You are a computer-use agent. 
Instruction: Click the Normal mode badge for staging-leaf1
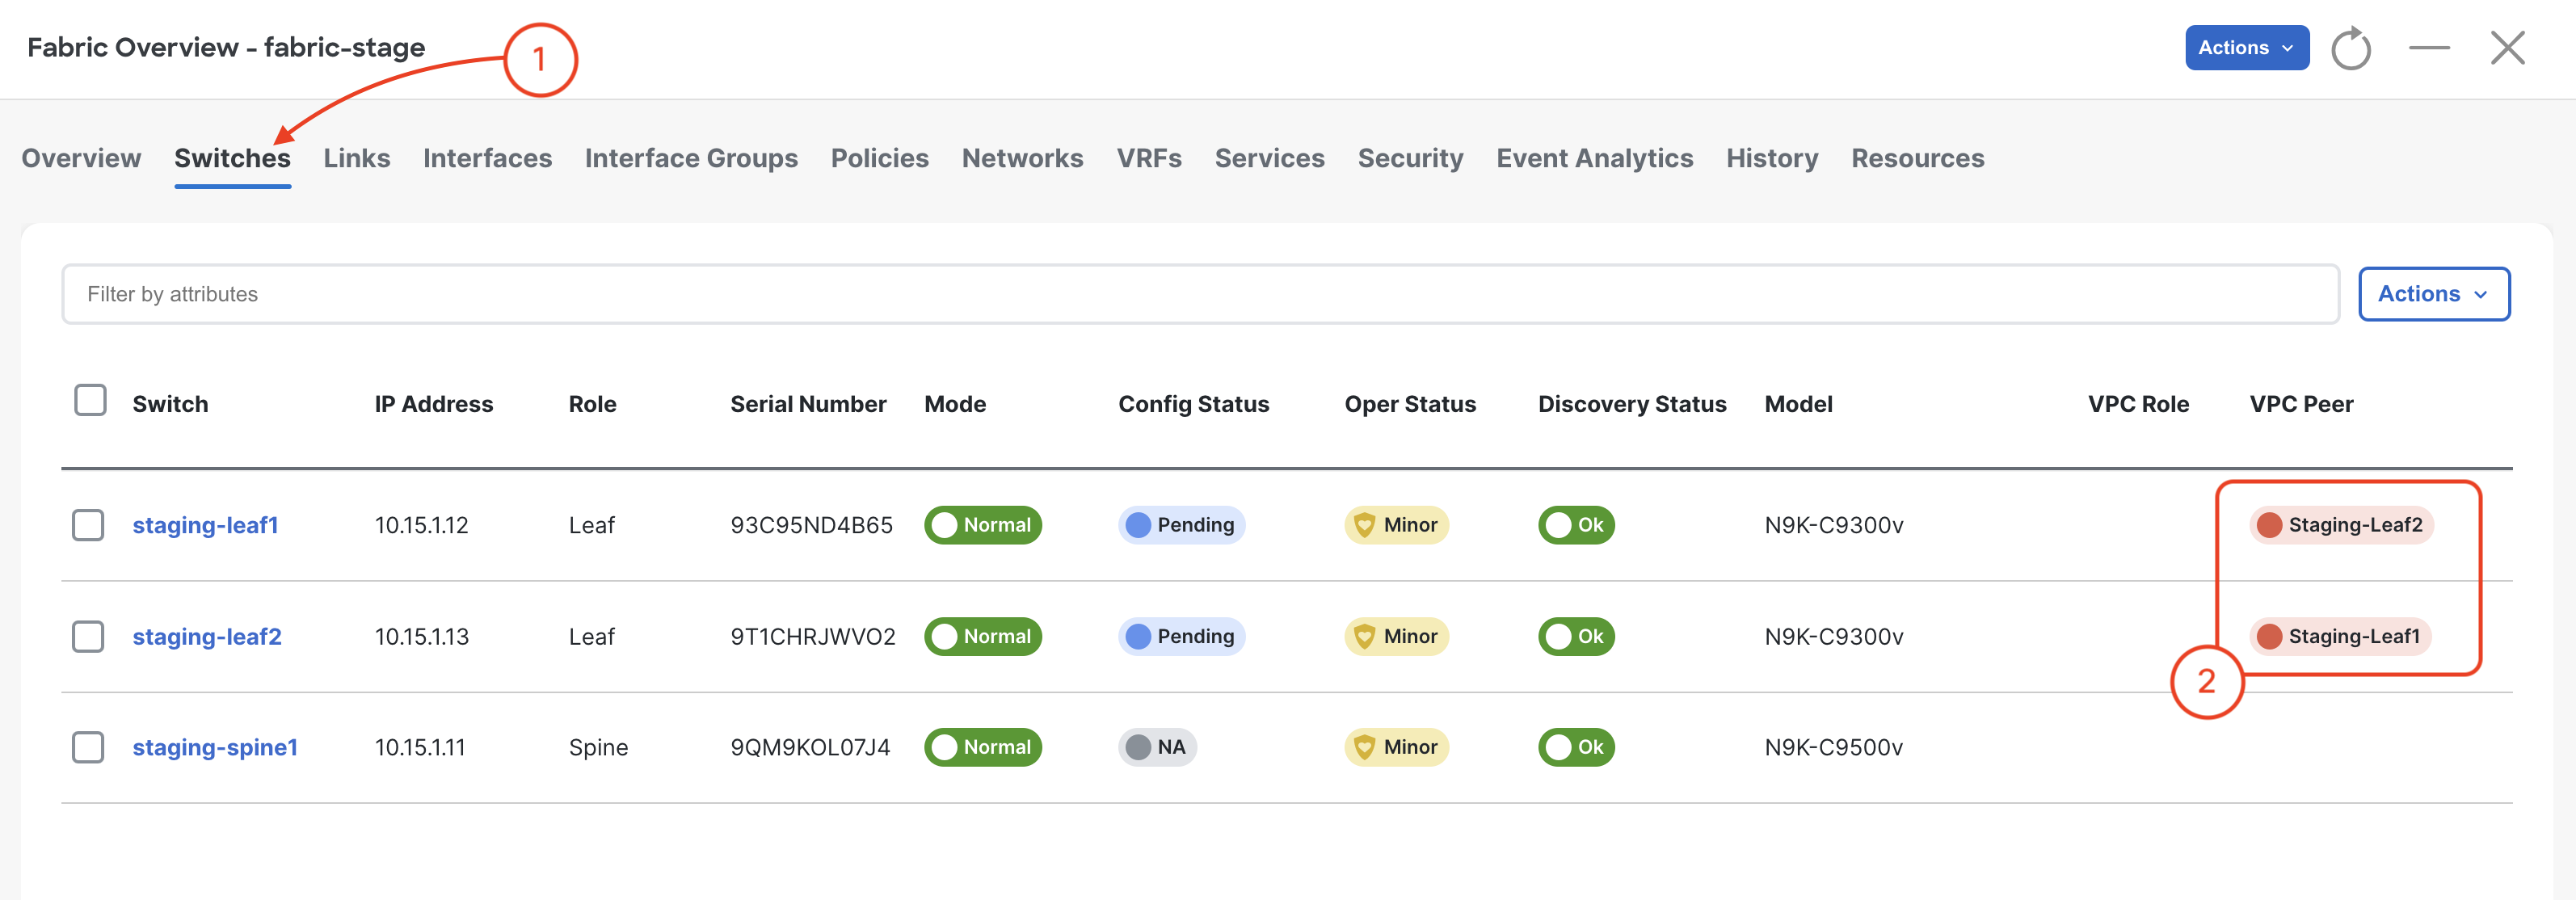pyautogui.click(x=983, y=525)
